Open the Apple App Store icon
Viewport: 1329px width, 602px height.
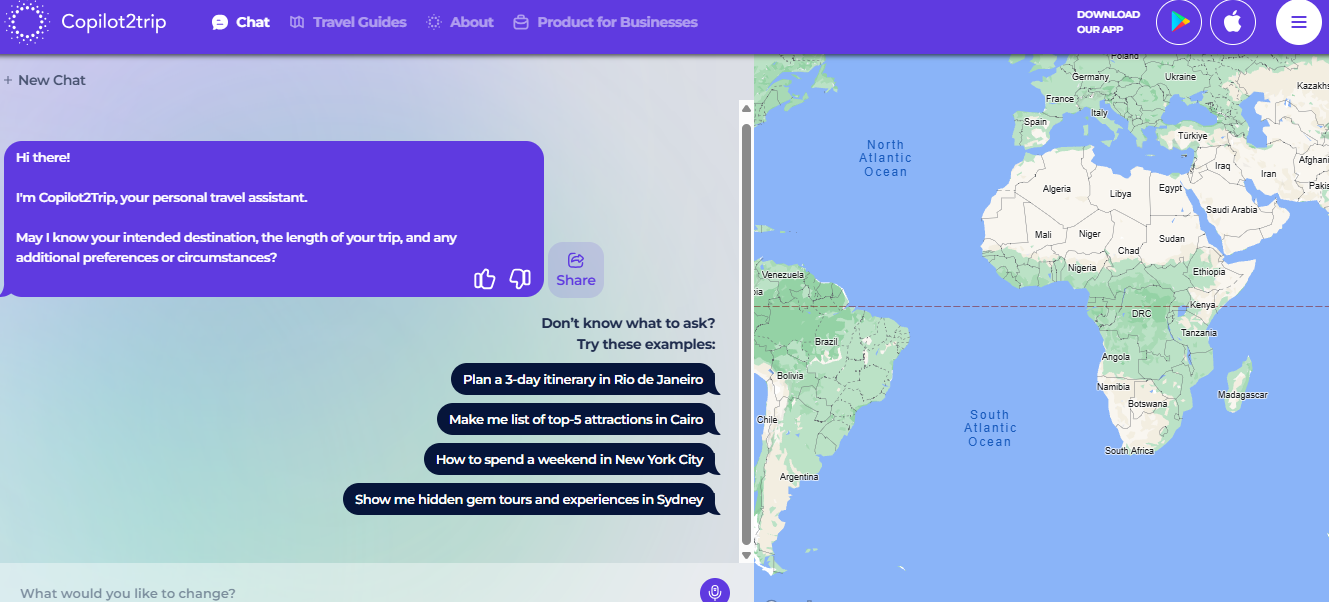(x=1233, y=22)
